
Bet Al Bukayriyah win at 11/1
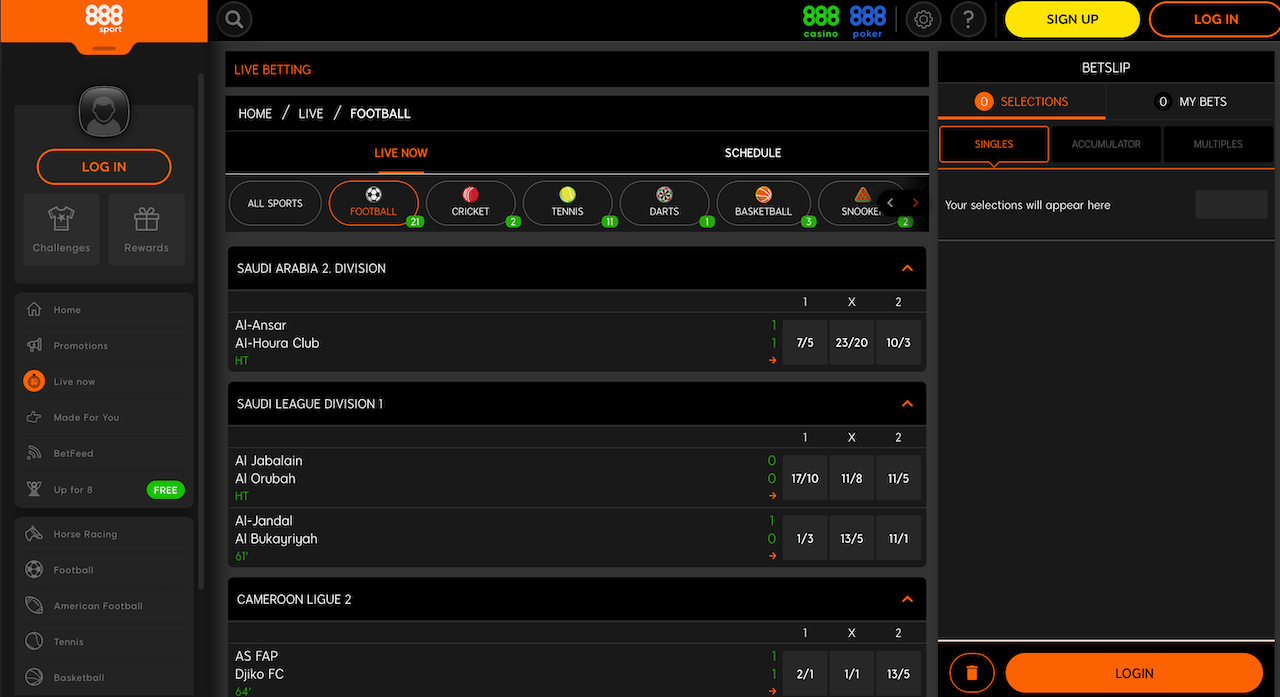coord(898,538)
